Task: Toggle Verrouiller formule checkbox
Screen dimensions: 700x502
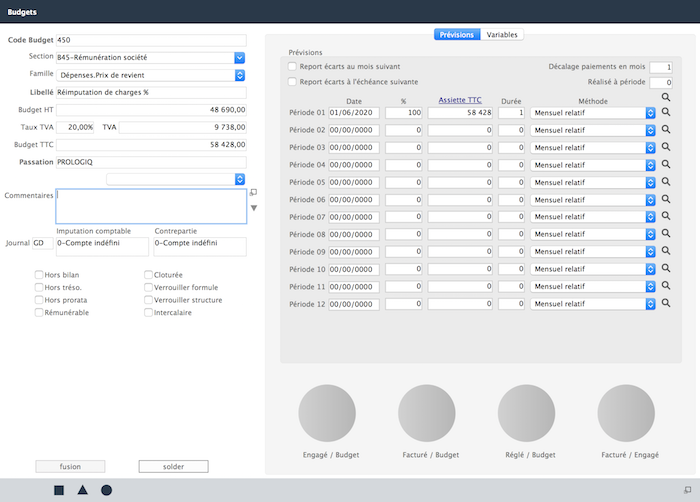Action: click(x=149, y=287)
